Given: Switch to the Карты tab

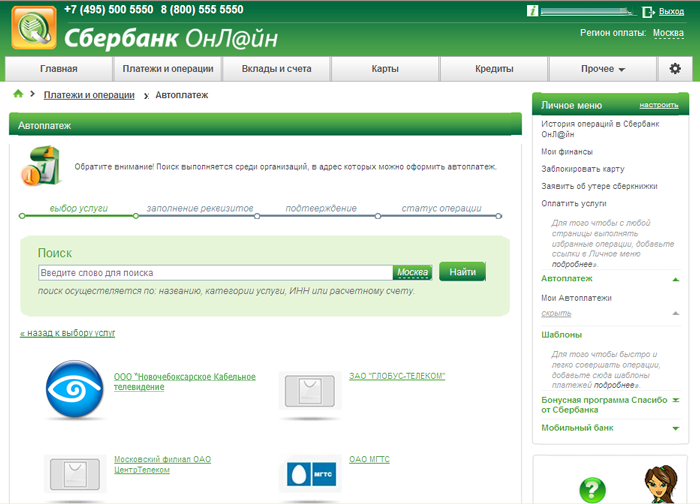Looking at the screenshot, I should coord(385,69).
